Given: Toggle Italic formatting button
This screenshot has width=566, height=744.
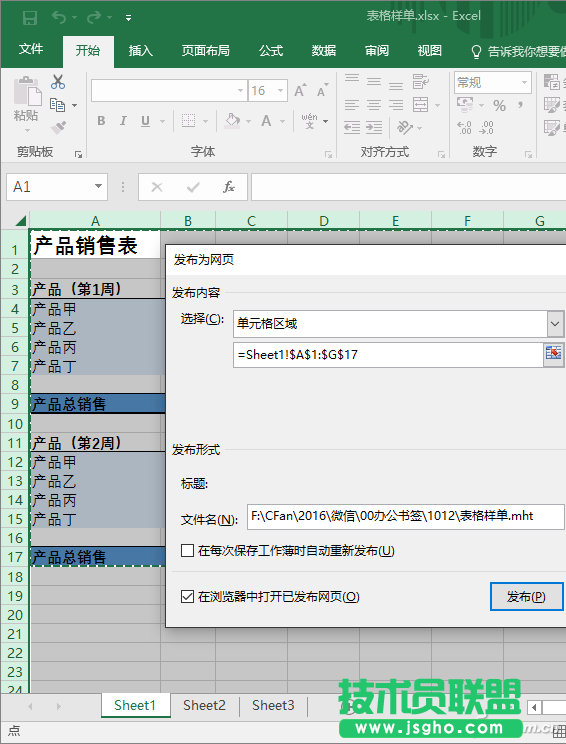Looking at the screenshot, I should click(123, 121).
